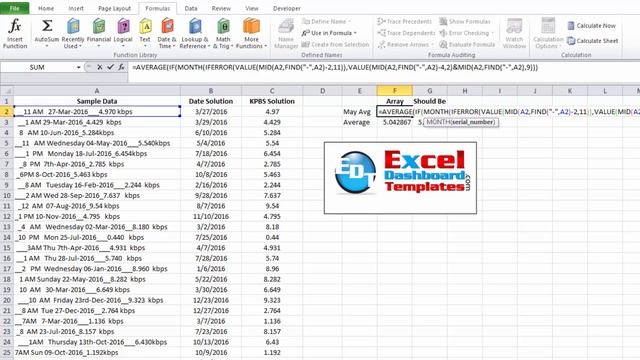Switch to the Insert tab
The image size is (640, 360).
(x=76, y=8)
